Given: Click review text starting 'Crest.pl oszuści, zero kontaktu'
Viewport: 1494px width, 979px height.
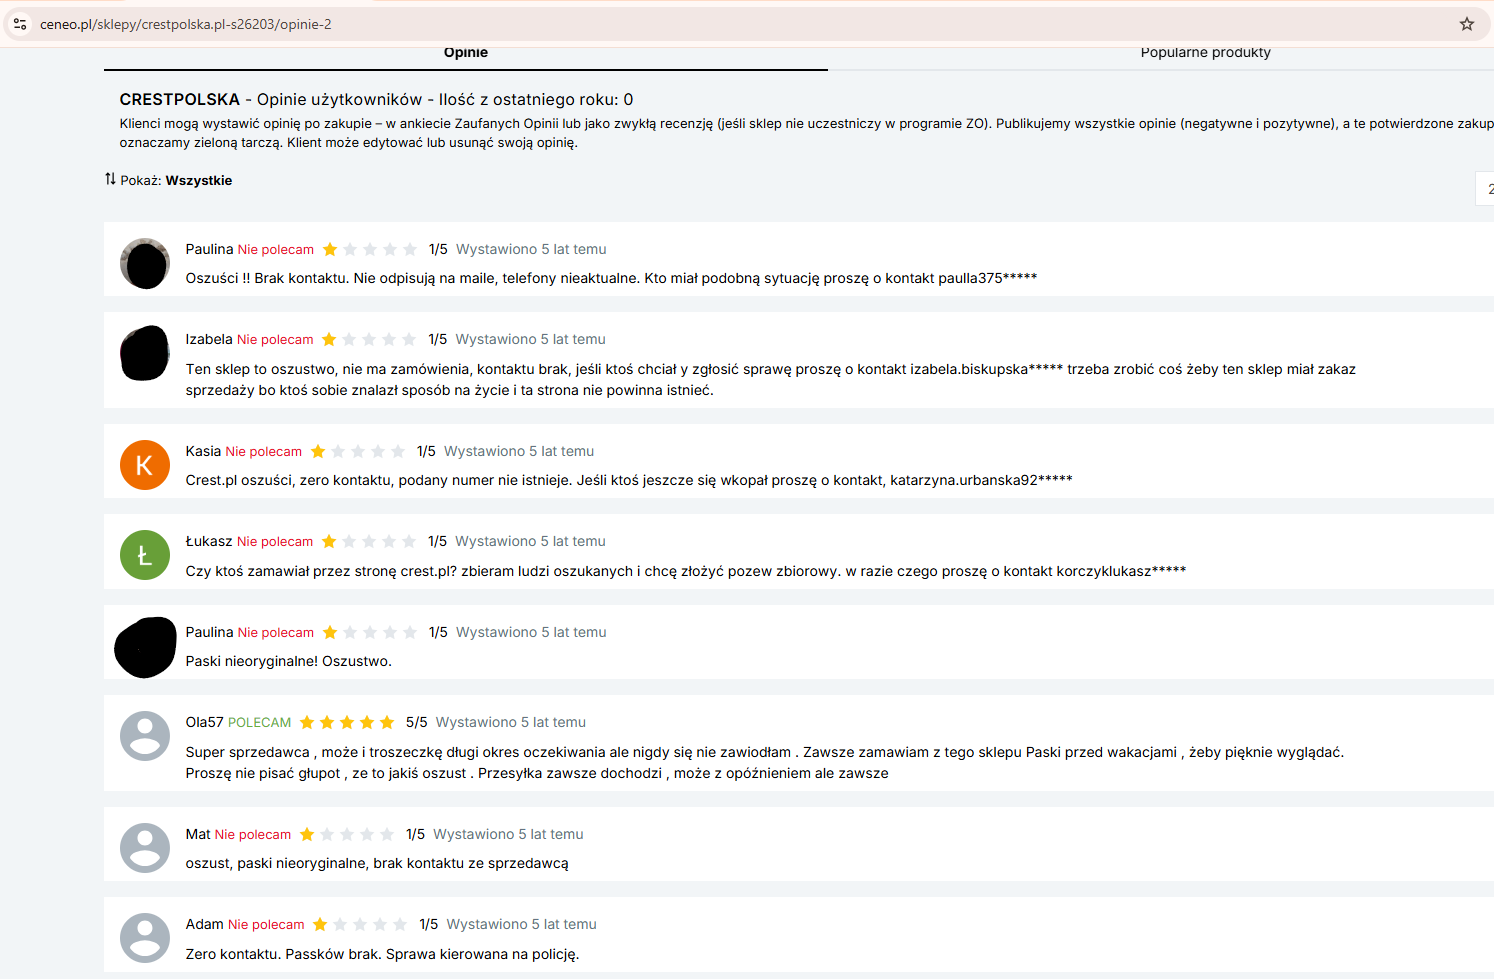Looking at the screenshot, I should point(629,481).
